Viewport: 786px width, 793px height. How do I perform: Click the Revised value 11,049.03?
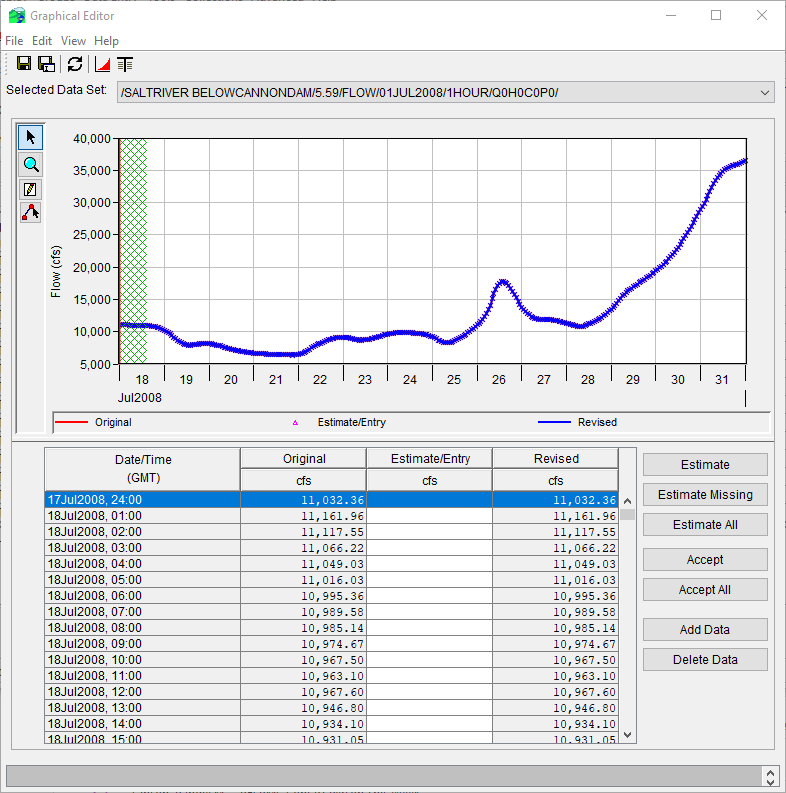coord(555,564)
